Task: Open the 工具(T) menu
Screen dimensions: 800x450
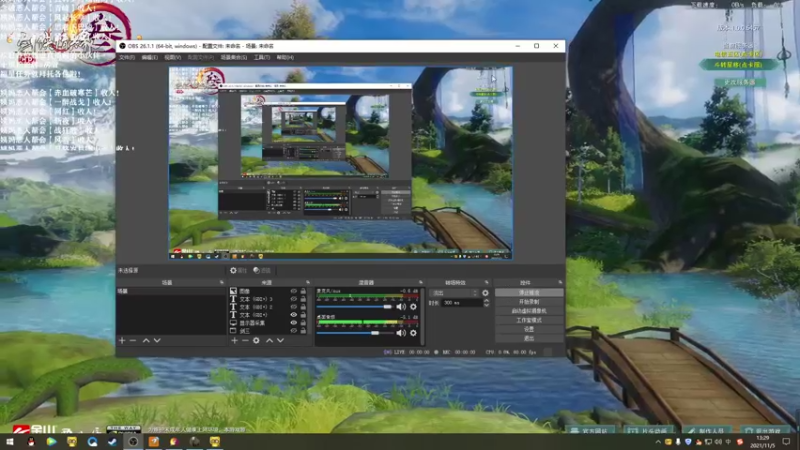Action: click(262, 58)
